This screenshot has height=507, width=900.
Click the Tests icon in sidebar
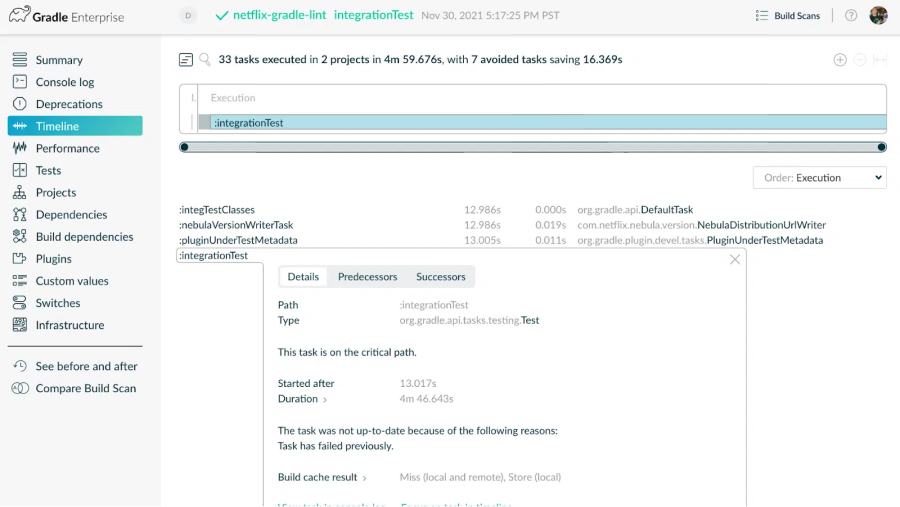[20, 170]
